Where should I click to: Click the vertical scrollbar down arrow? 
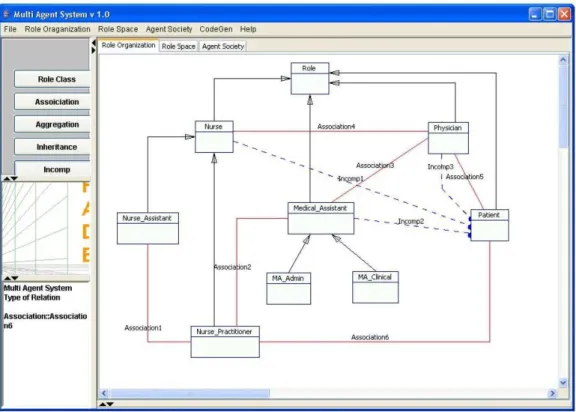coord(563,383)
